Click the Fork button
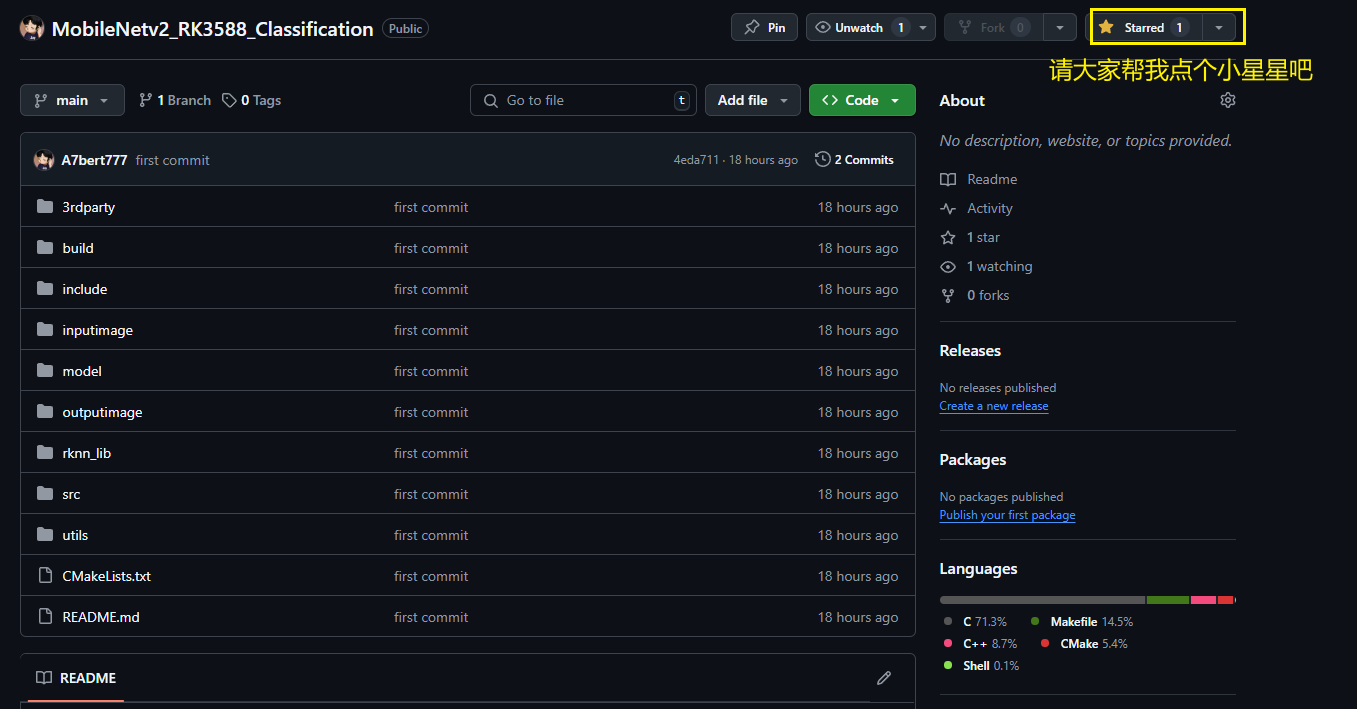Image resolution: width=1357 pixels, height=709 pixels. click(994, 28)
